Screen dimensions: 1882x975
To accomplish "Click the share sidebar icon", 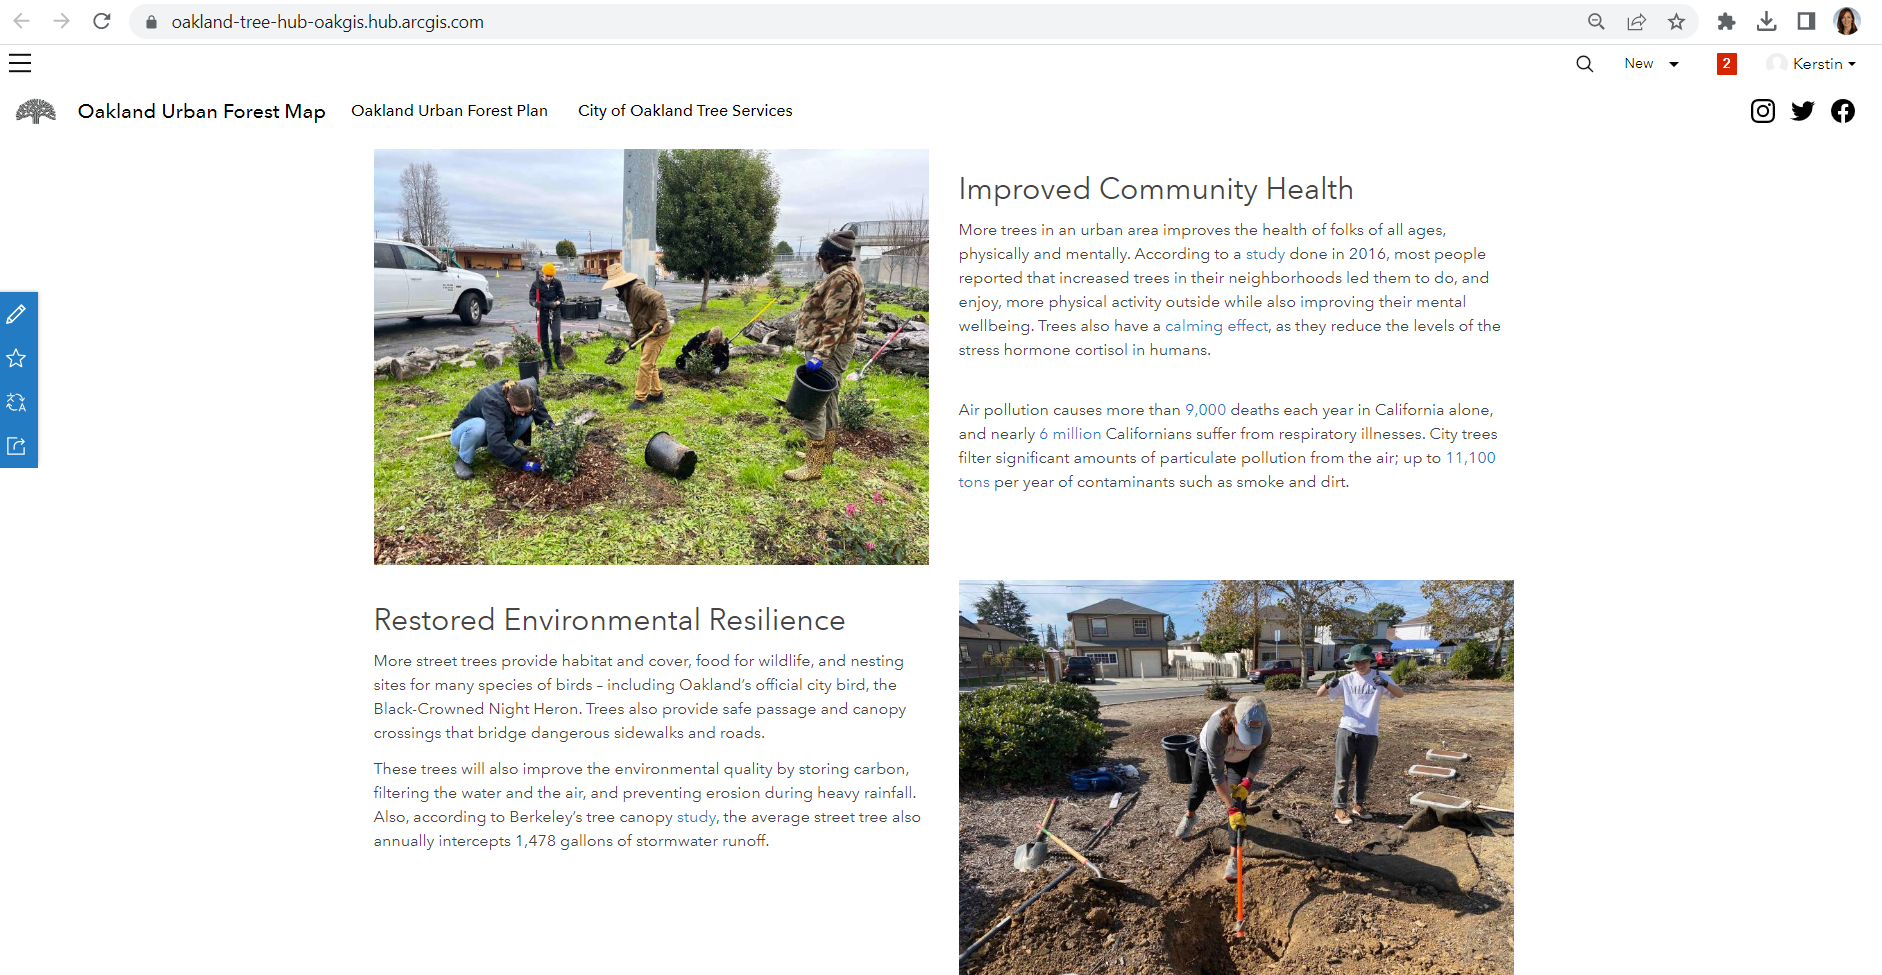I will [x=17, y=446].
